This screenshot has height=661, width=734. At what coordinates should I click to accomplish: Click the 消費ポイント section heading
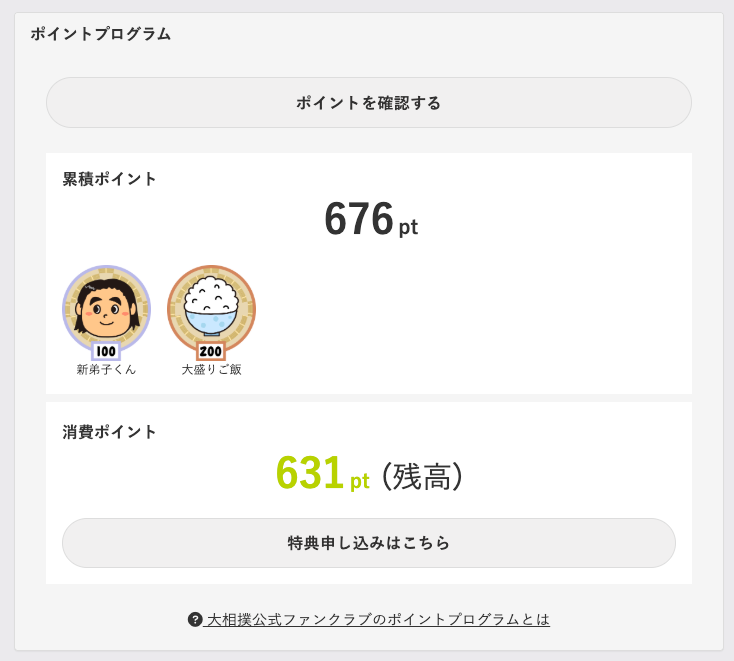point(109,432)
